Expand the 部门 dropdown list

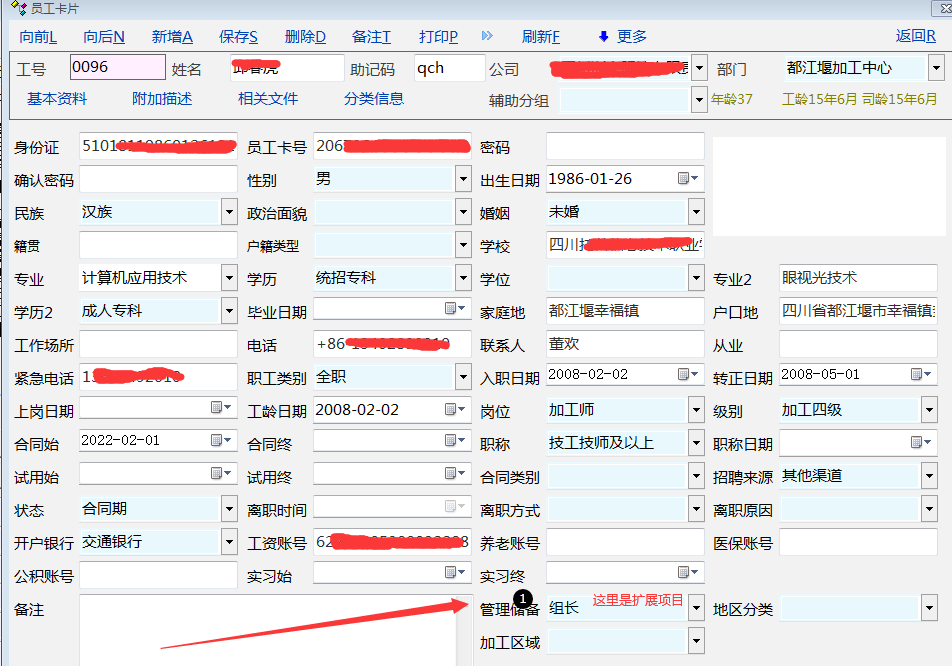pyautogui.click(x=936, y=69)
